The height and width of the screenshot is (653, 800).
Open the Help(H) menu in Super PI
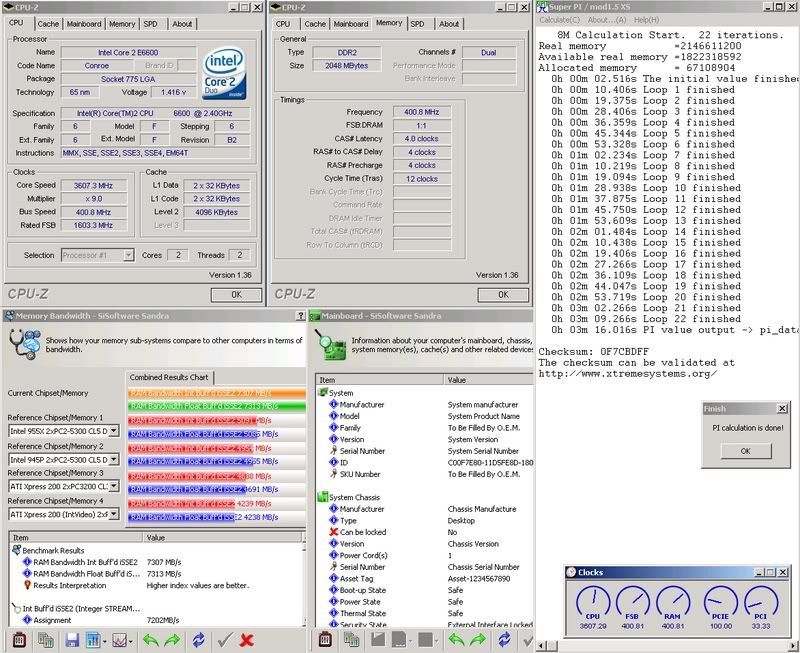pos(646,20)
